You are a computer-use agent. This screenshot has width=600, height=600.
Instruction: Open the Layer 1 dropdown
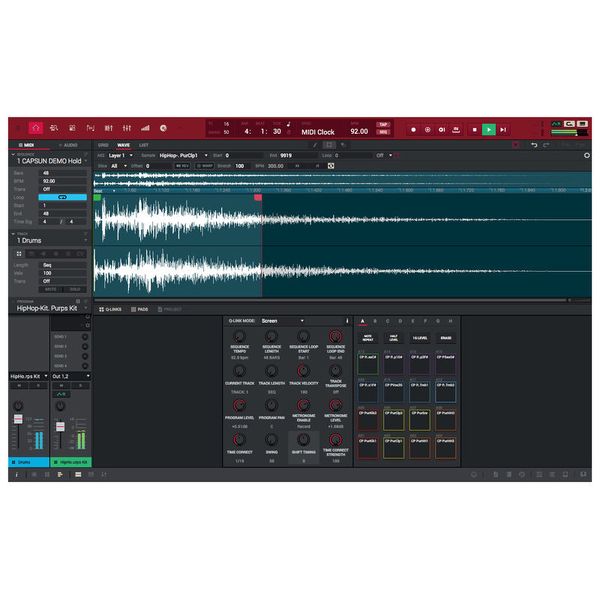(120, 155)
